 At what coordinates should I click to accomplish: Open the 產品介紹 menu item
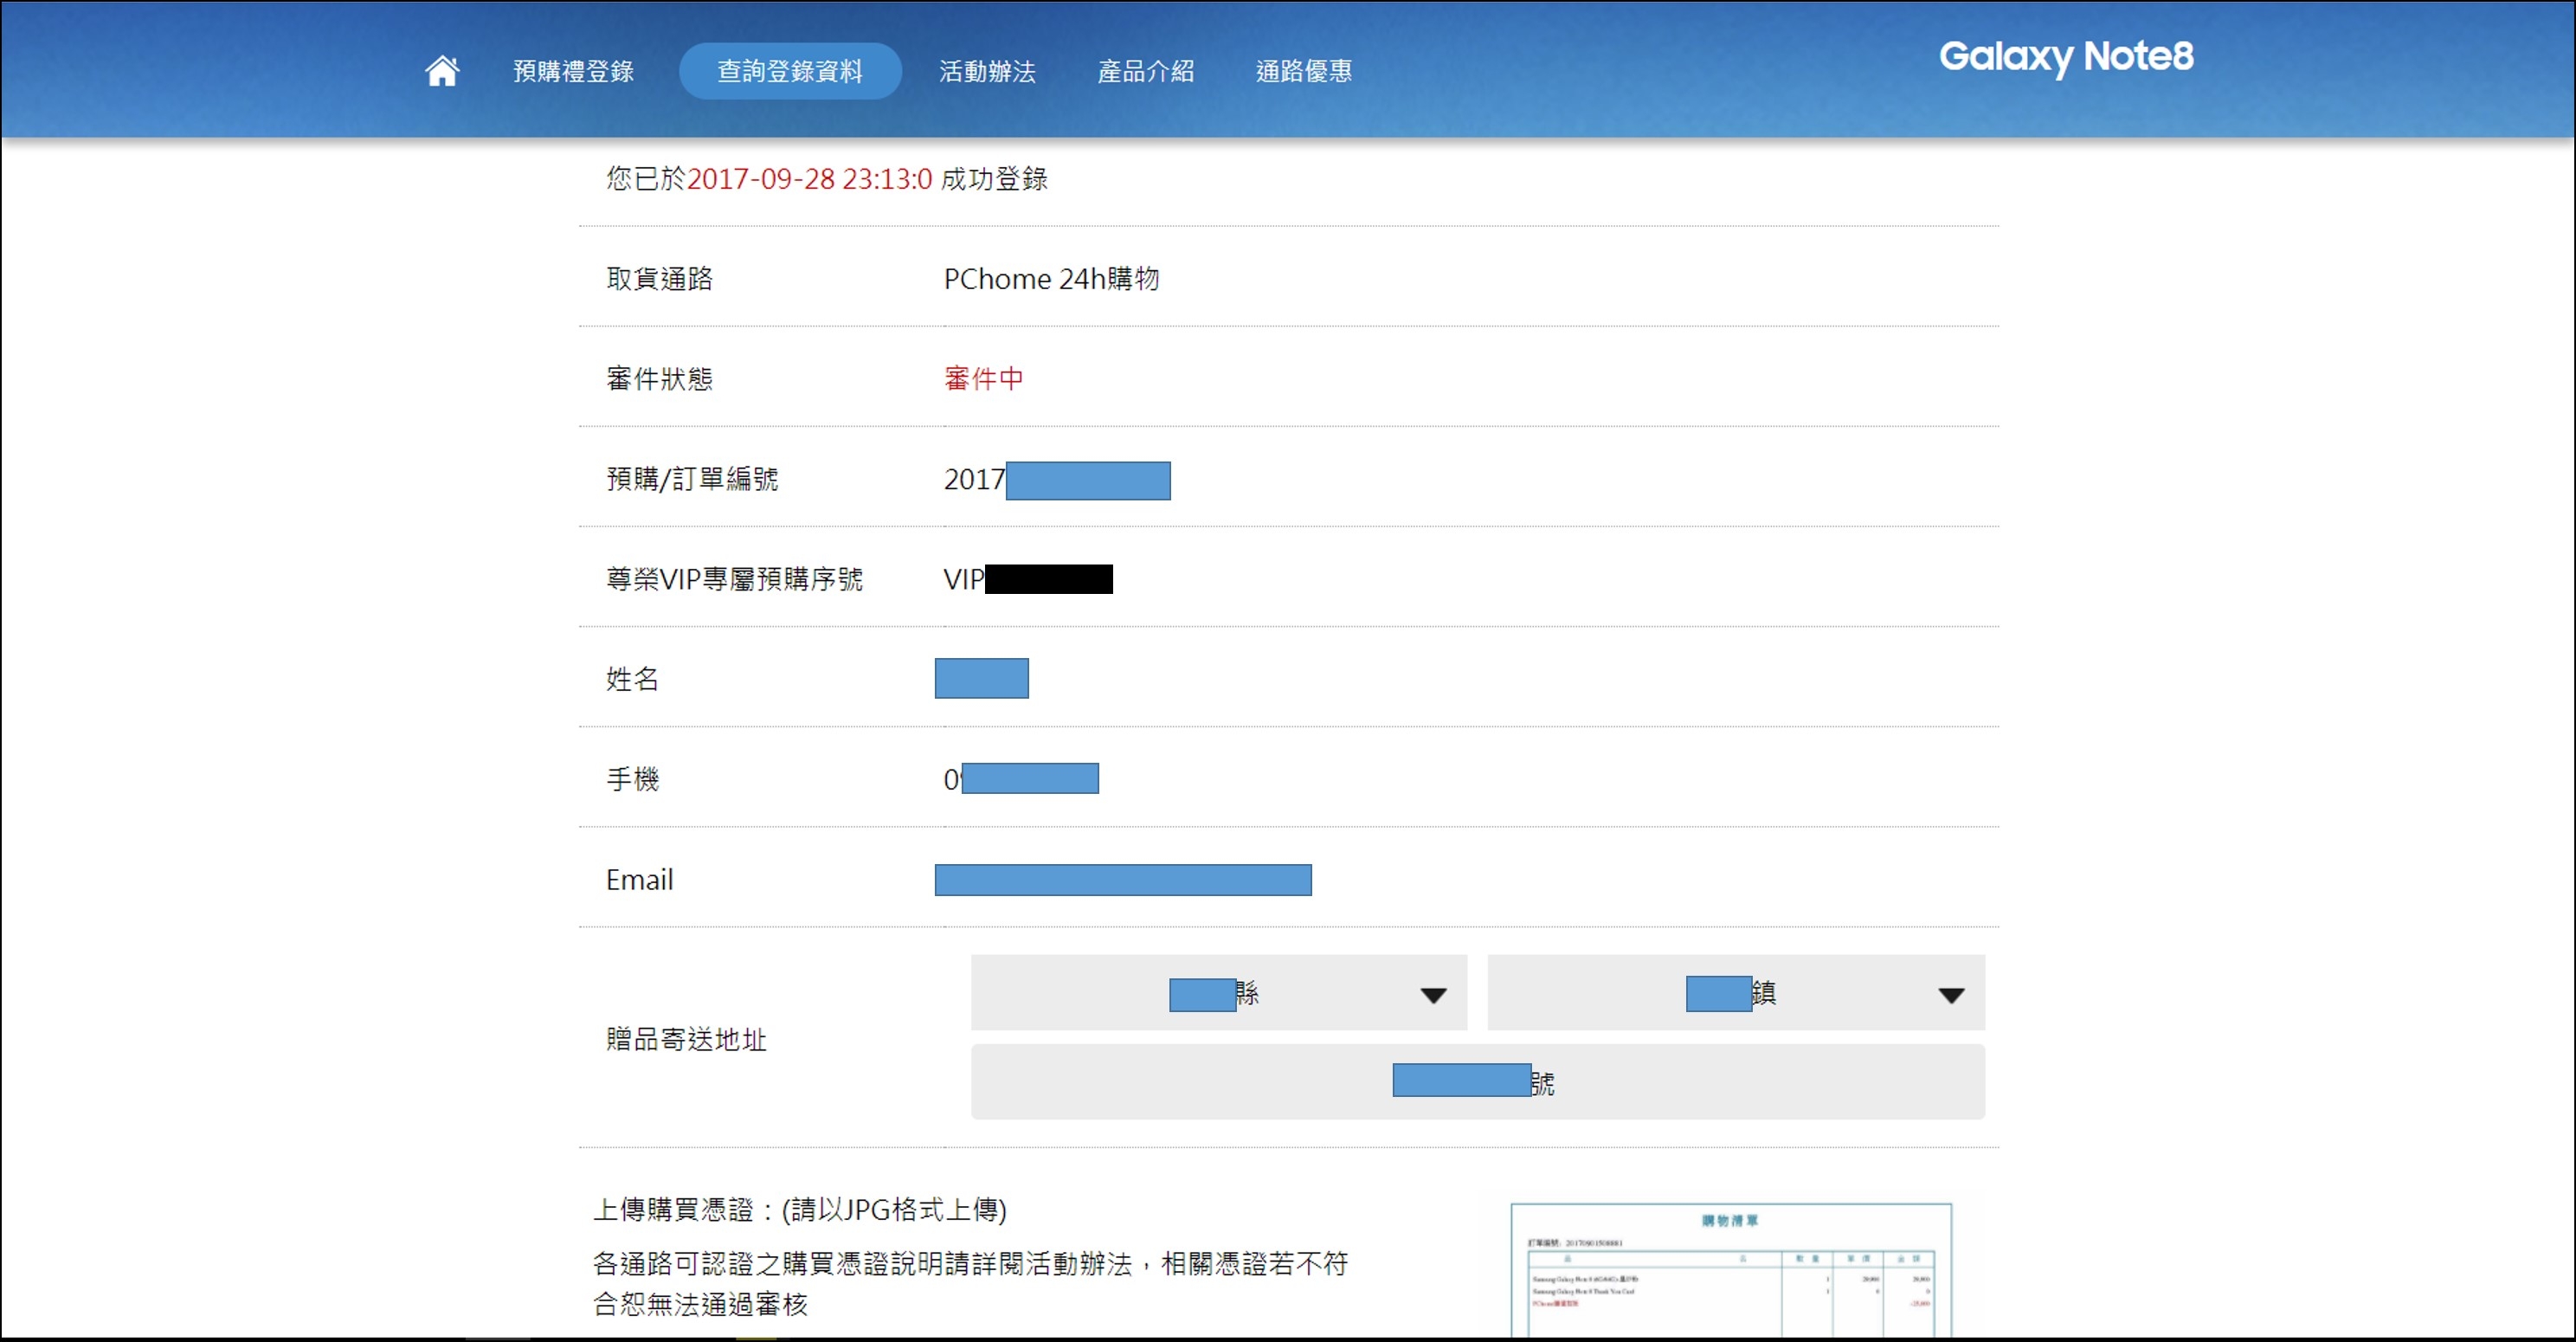[x=1146, y=71]
